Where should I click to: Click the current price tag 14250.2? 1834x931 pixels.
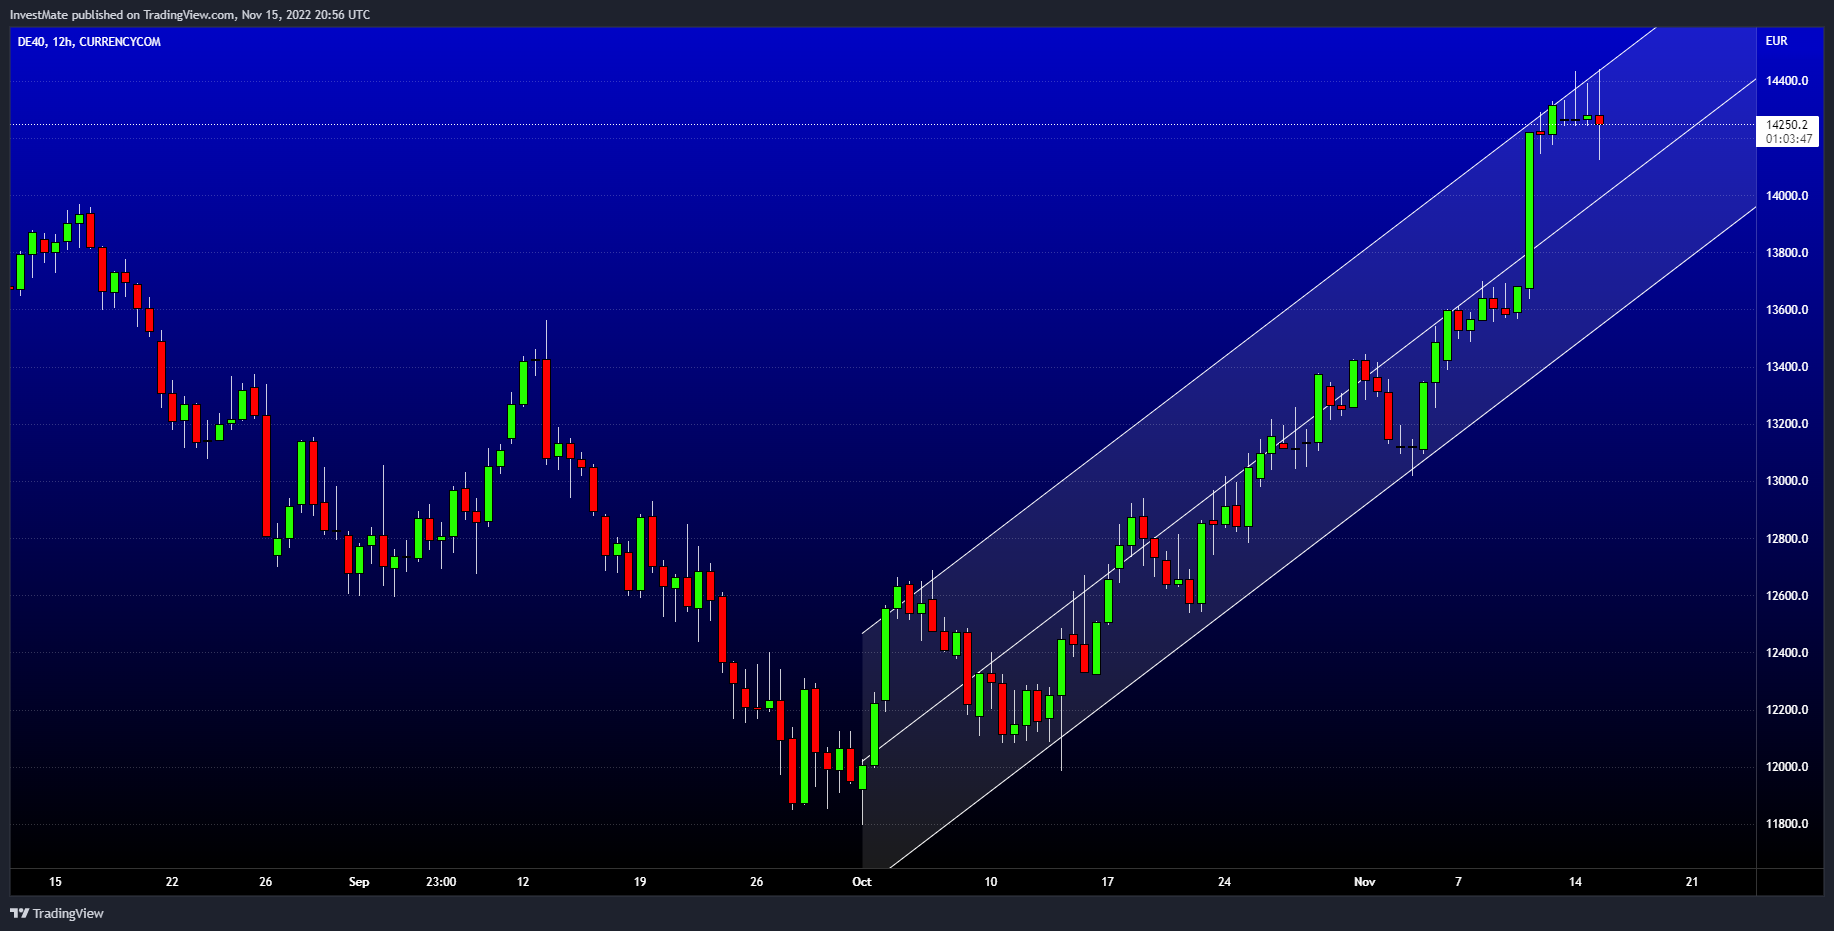click(x=1787, y=125)
